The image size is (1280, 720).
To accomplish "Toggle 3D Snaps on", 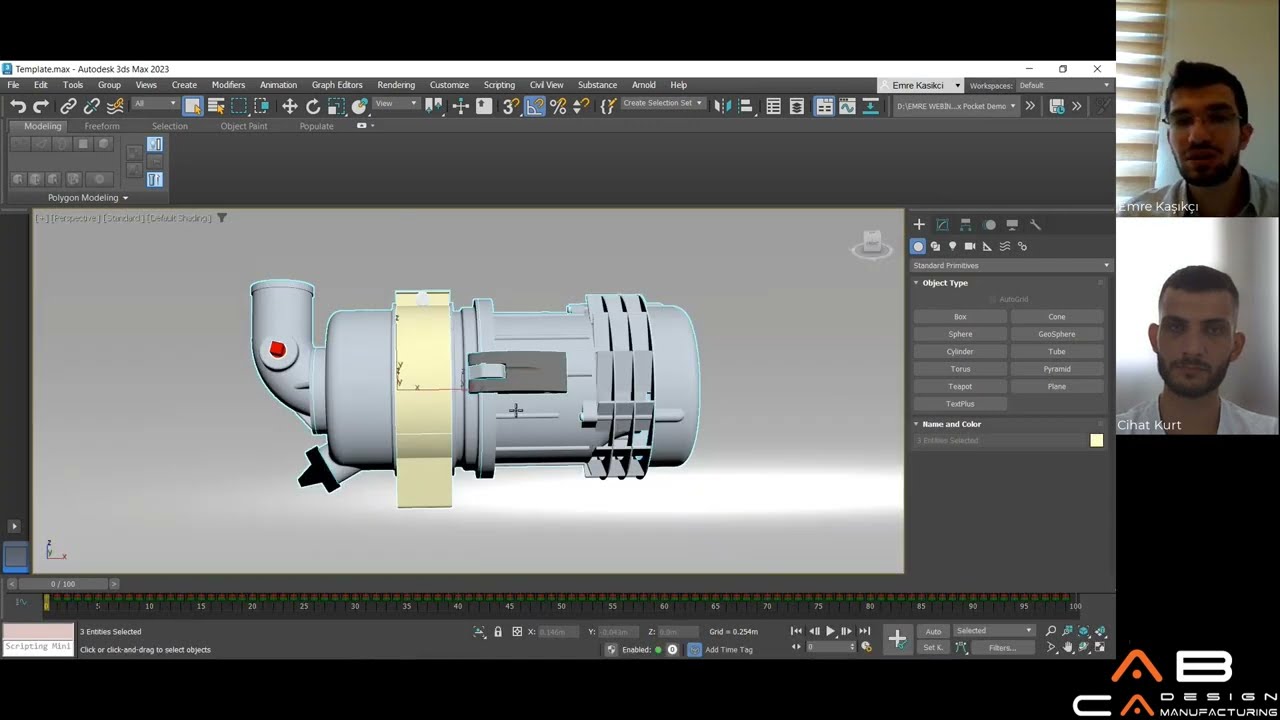I will (x=511, y=106).
